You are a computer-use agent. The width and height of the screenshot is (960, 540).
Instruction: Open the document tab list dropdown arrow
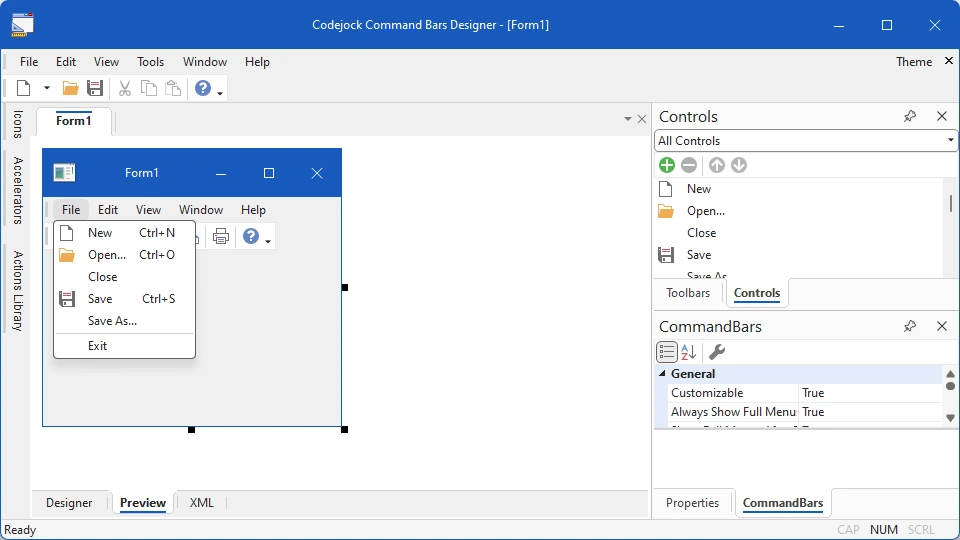[x=628, y=119]
